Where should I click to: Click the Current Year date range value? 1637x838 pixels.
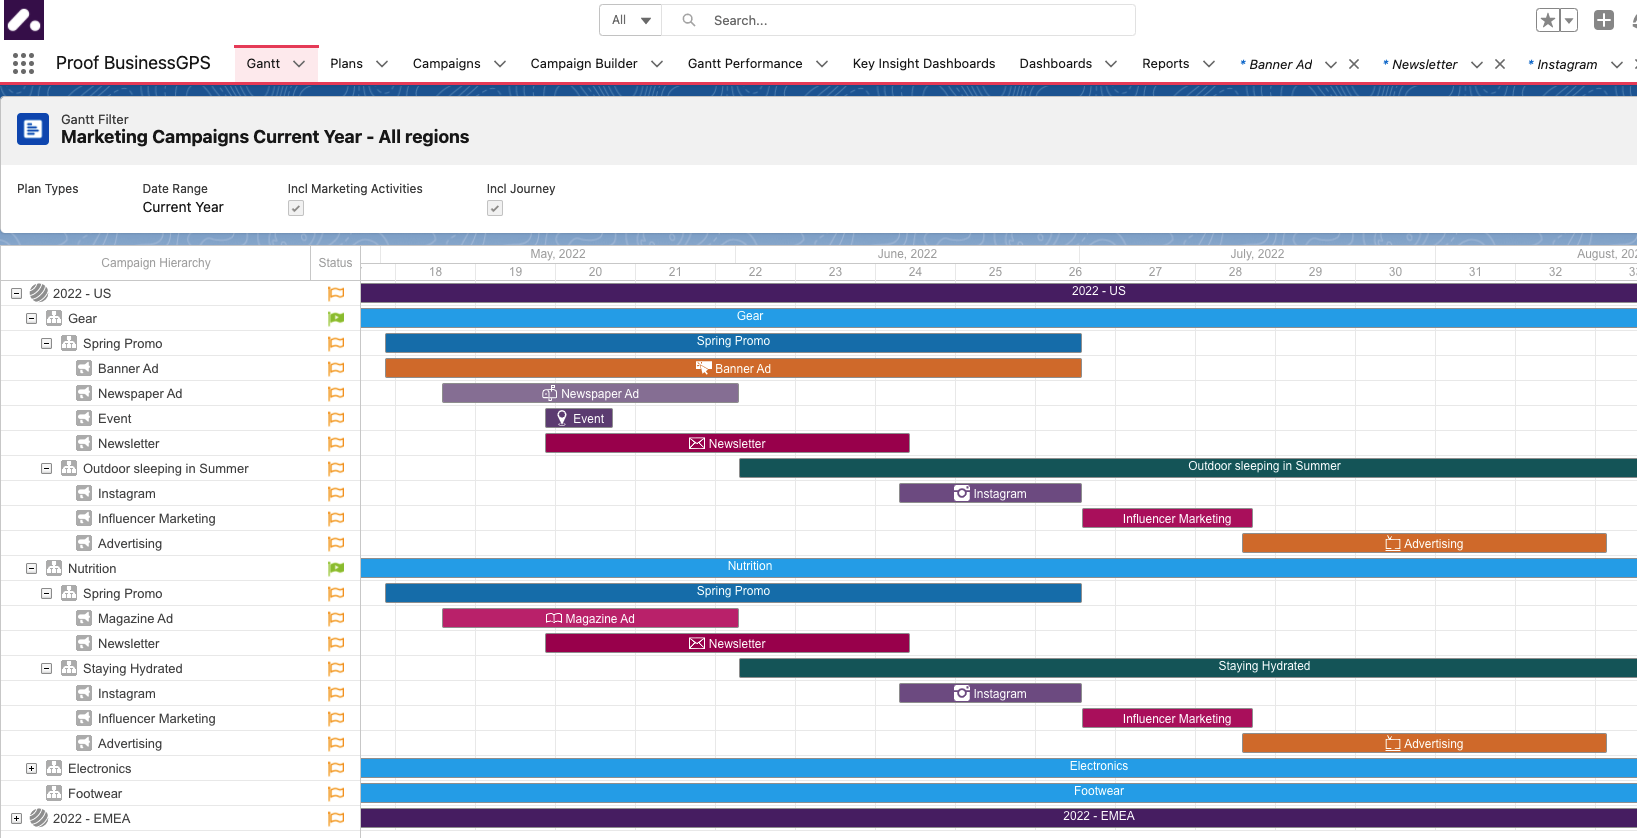tap(183, 207)
